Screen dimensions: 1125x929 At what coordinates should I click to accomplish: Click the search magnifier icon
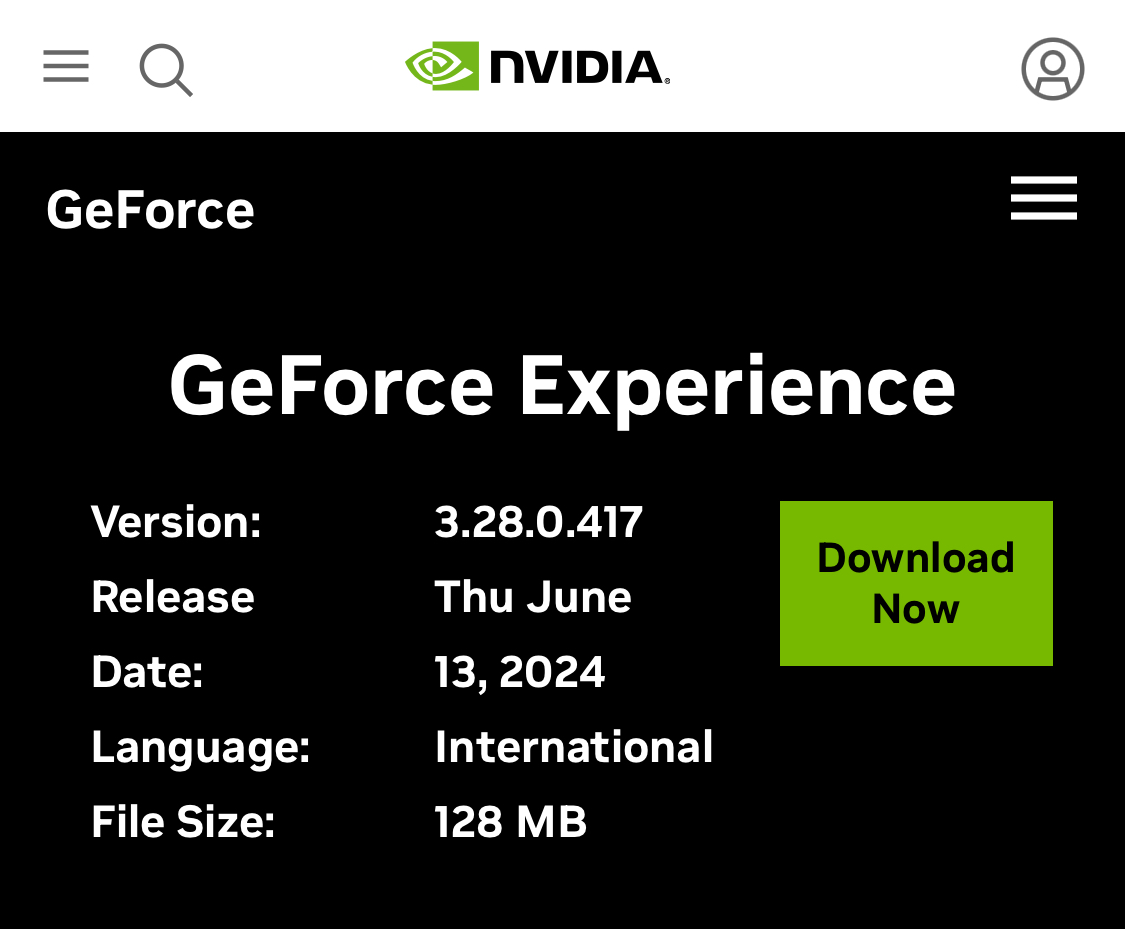click(x=165, y=69)
